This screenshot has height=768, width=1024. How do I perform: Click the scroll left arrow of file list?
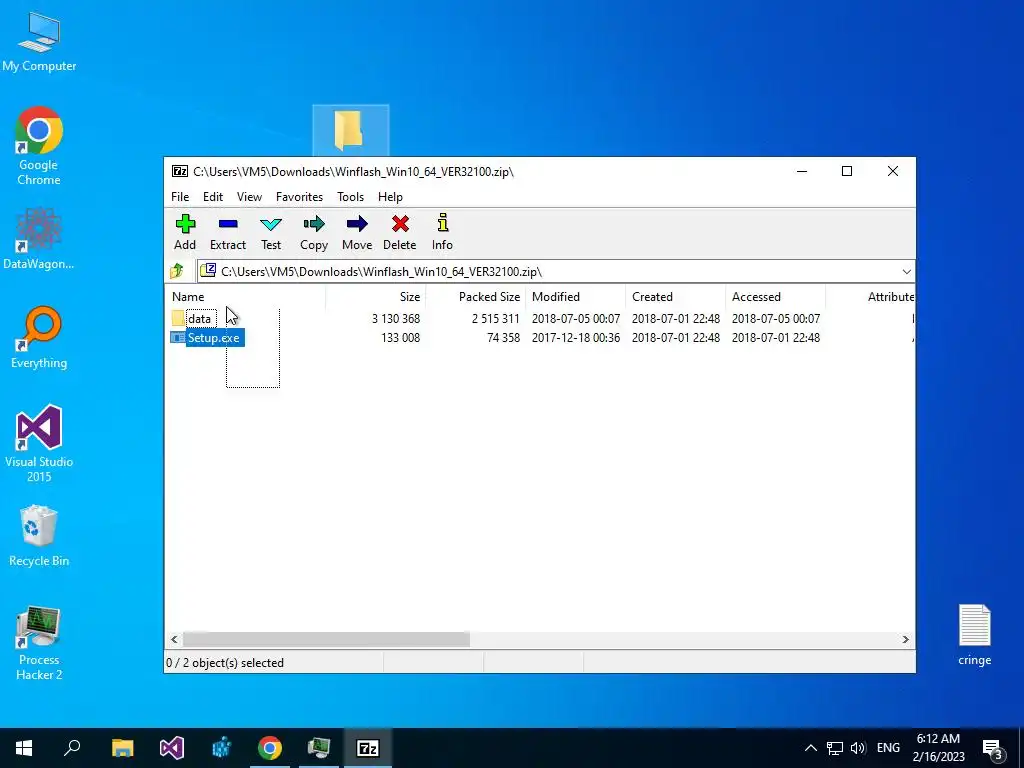[174, 639]
